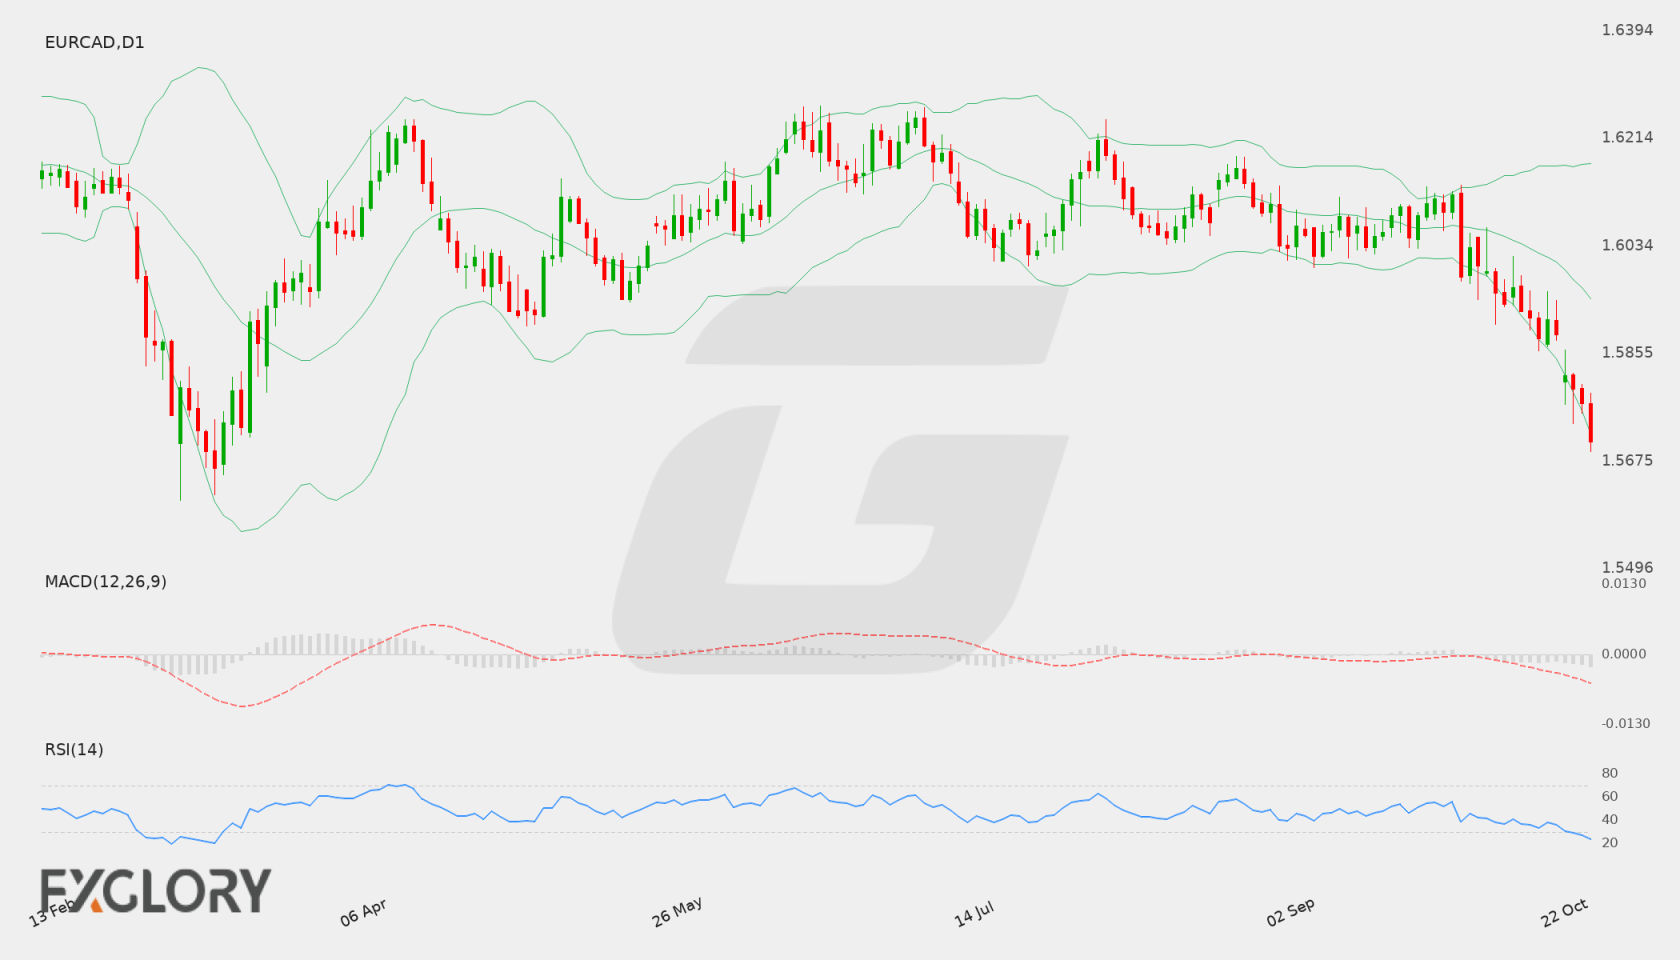Click the 1.5675 price axis label
The width and height of the screenshot is (1680, 960).
coord(1627,460)
